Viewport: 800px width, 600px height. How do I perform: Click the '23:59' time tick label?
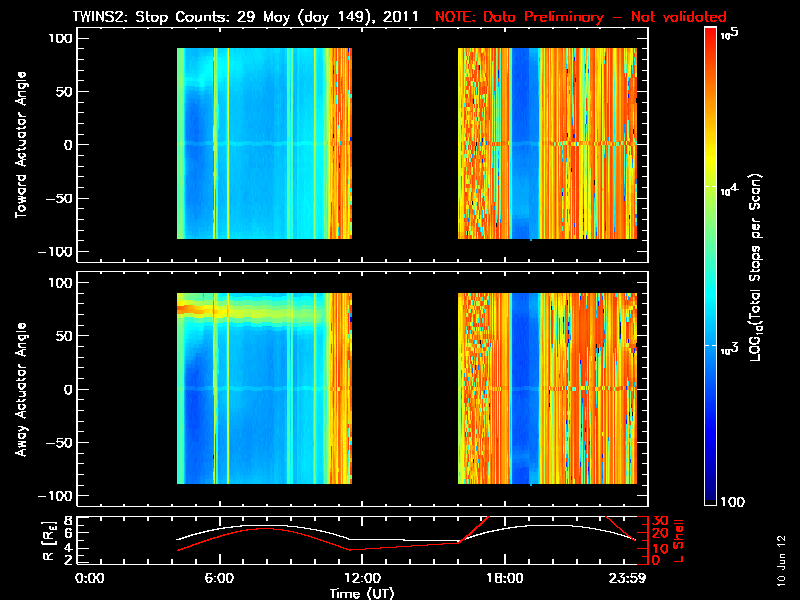[x=627, y=579]
